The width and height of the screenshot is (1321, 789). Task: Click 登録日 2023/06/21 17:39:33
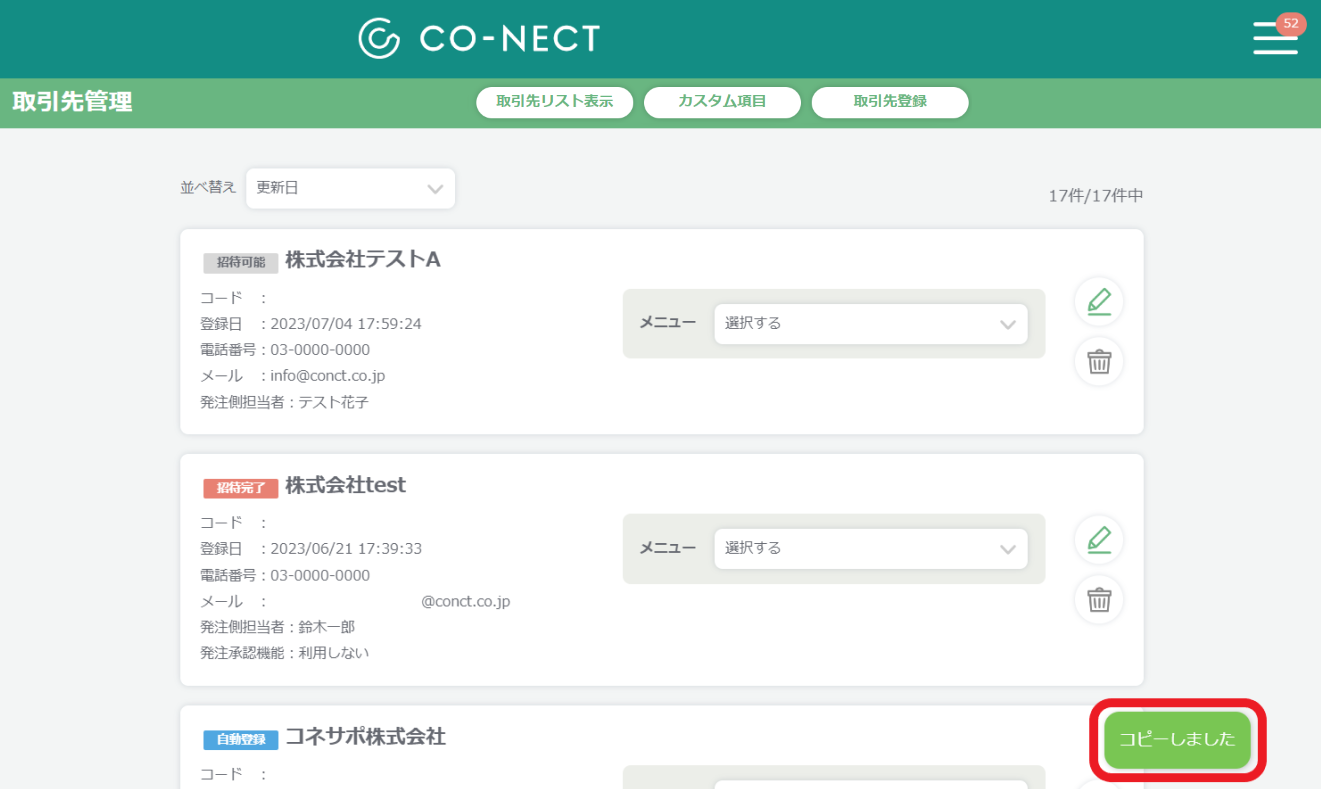pyautogui.click(x=311, y=549)
